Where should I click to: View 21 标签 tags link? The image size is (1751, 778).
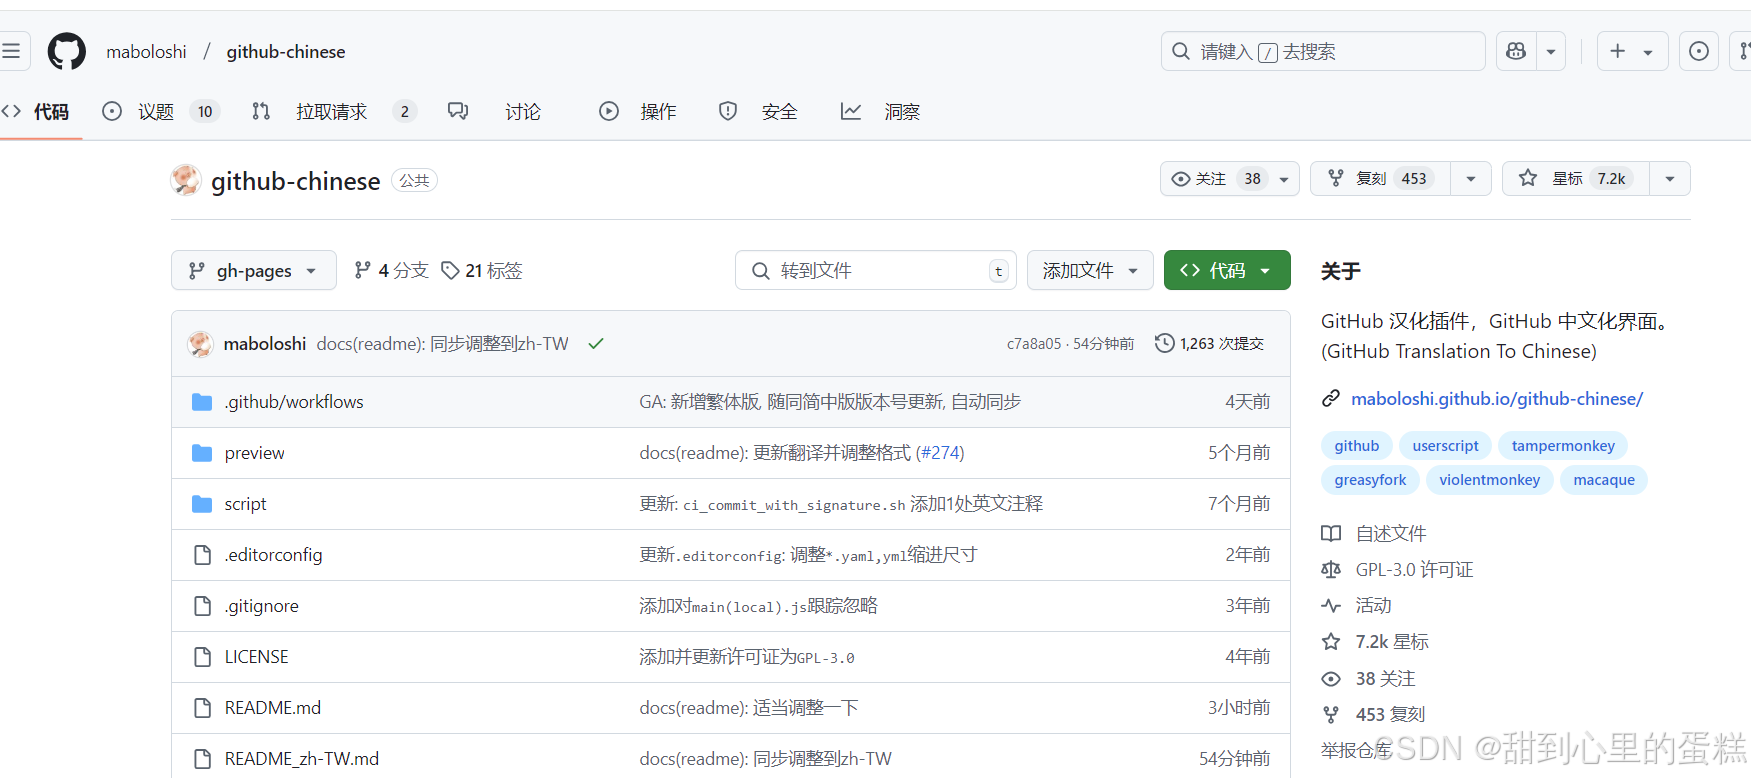click(x=482, y=271)
